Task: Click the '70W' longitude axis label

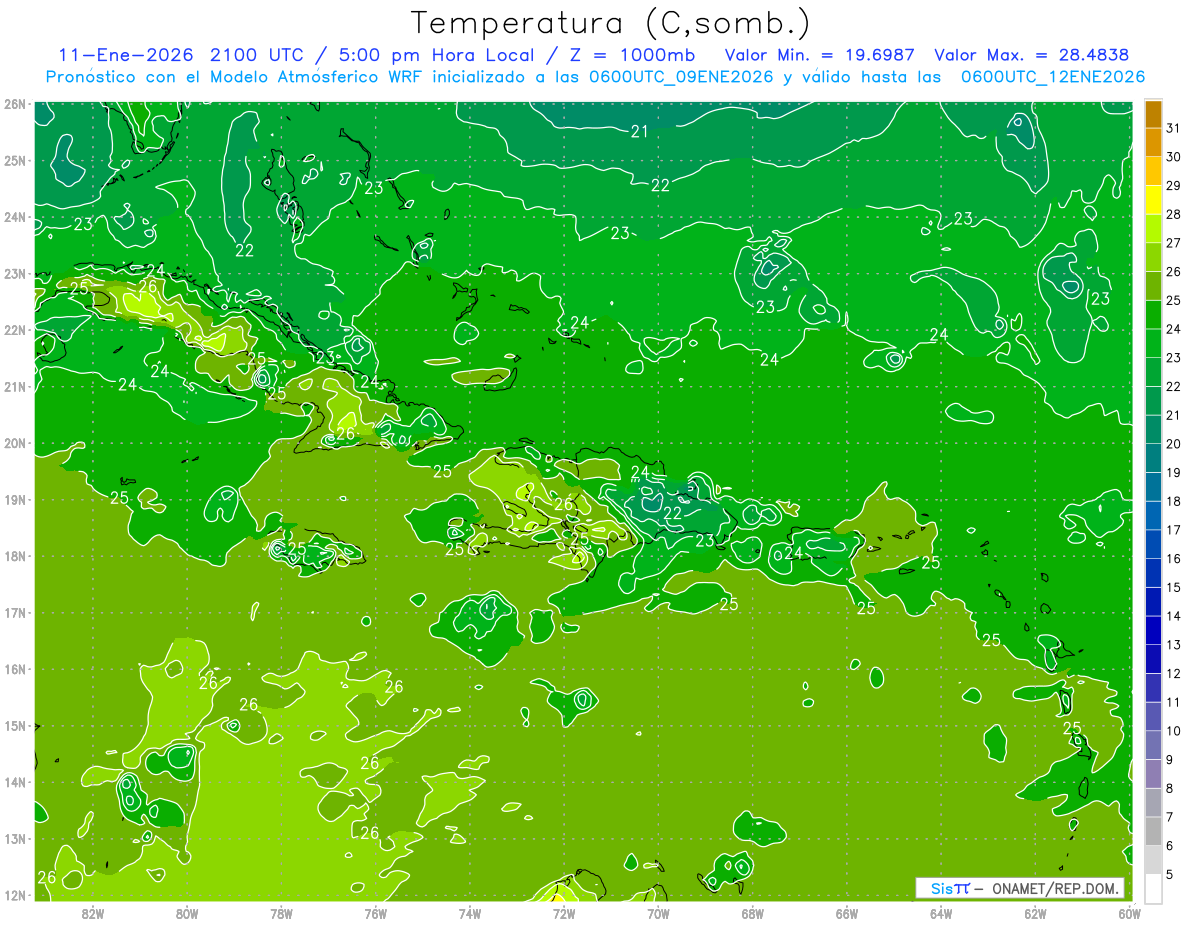Action: tap(658, 913)
